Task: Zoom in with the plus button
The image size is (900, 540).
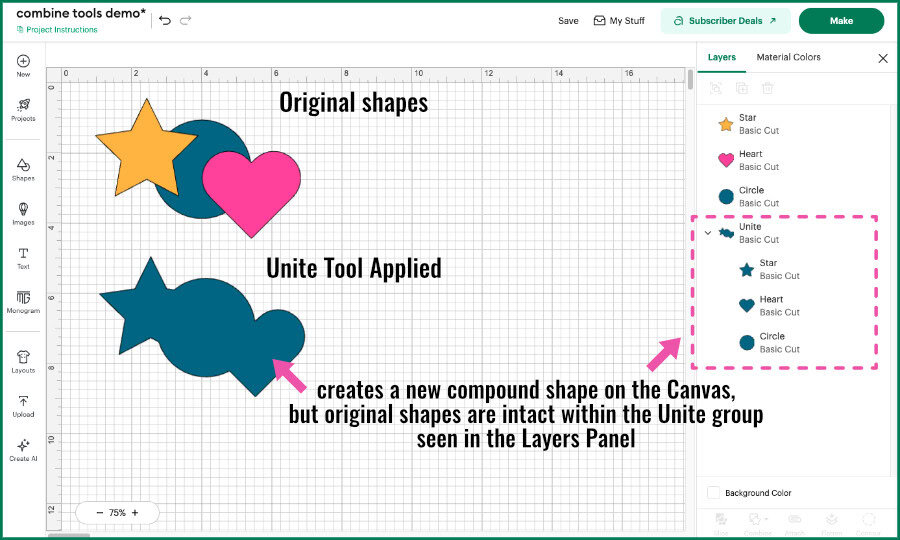Action: tap(135, 513)
